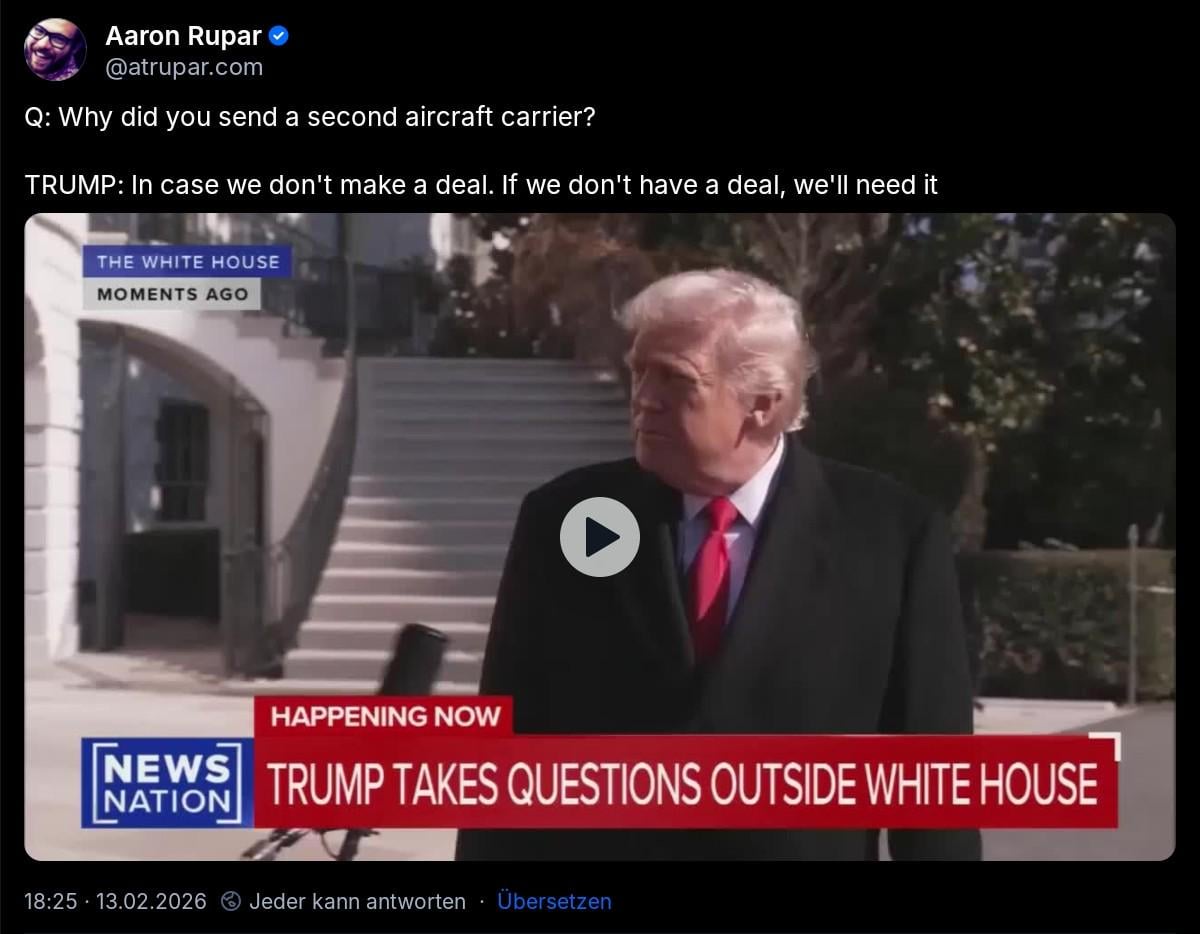Click the MOMENTS AGO tag in the video
Screen dimensions: 1200x934
point(172,294)
